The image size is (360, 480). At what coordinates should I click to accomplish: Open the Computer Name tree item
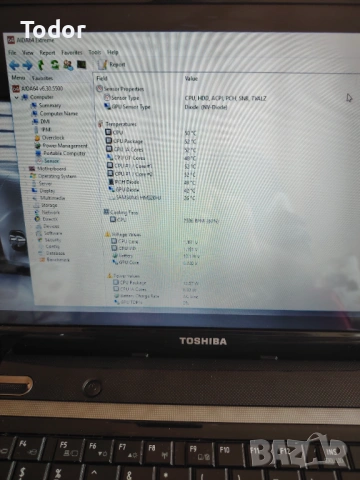click(x=54, y=113)
